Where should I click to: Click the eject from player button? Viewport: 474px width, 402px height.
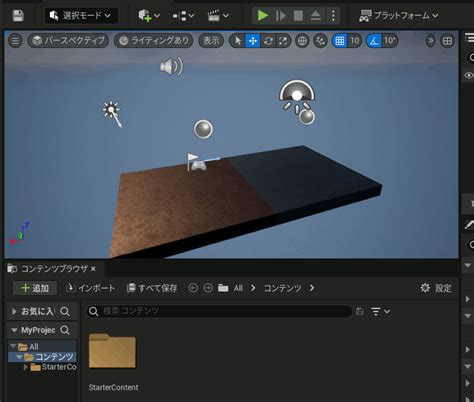(315, 15)
